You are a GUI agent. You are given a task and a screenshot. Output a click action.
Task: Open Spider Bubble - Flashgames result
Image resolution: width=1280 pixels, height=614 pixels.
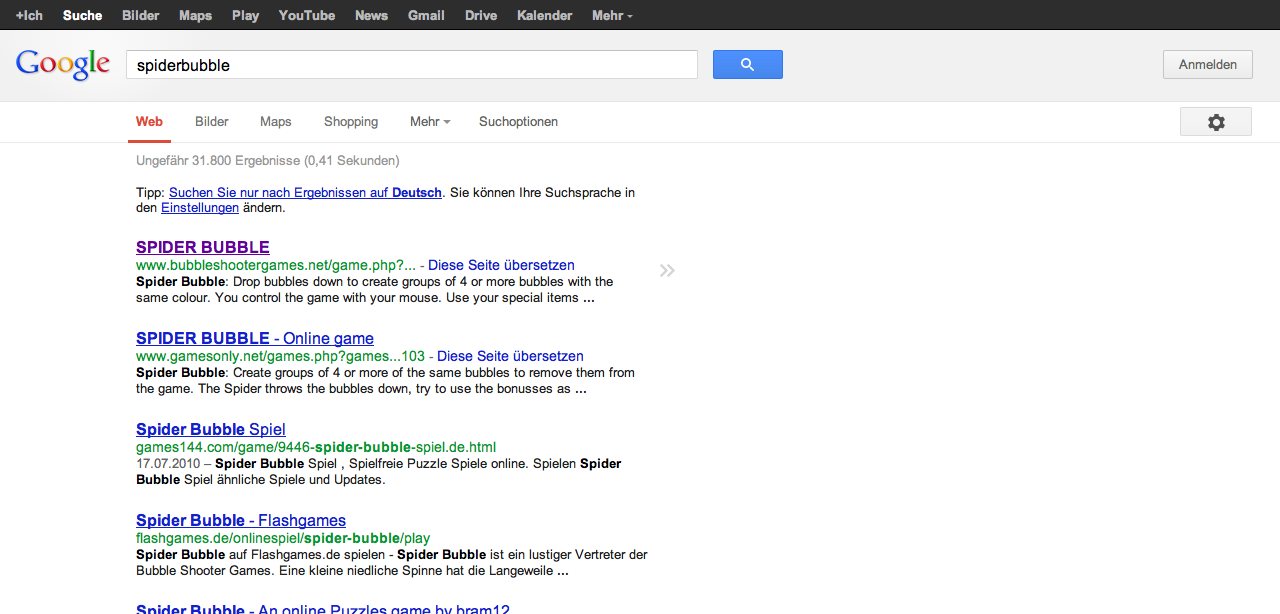(241, 520)
